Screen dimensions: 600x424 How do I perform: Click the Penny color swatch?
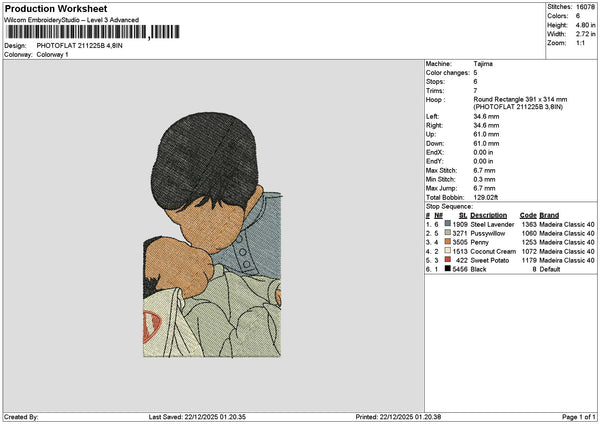[x=448, y=241]
